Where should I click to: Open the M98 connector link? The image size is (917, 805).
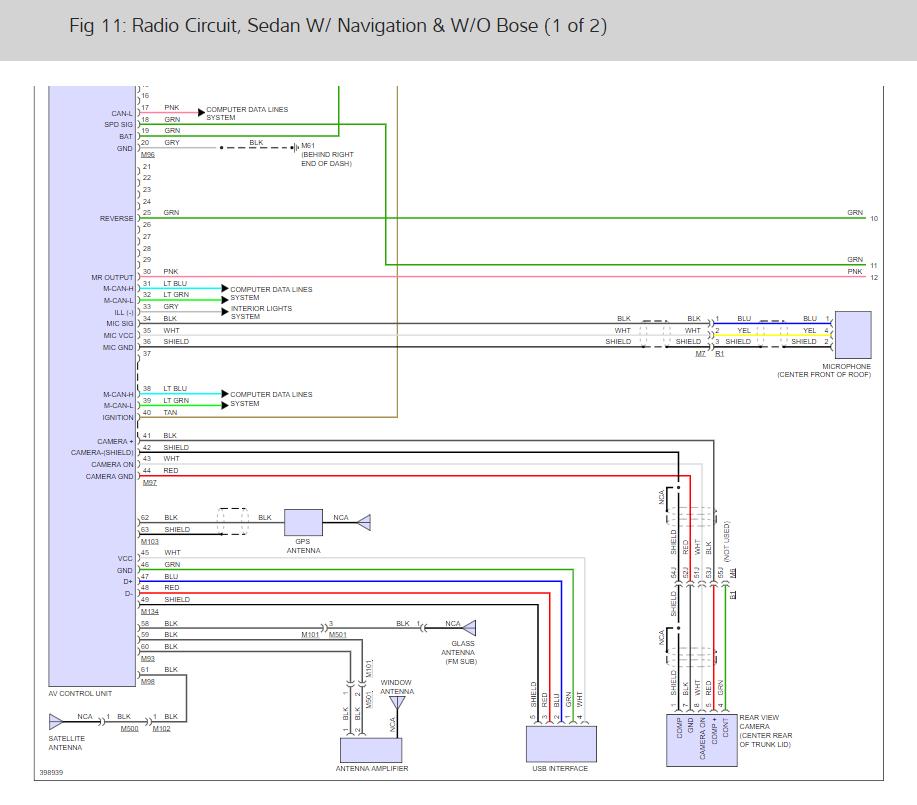pyautogui.click(x=147, y=681)
